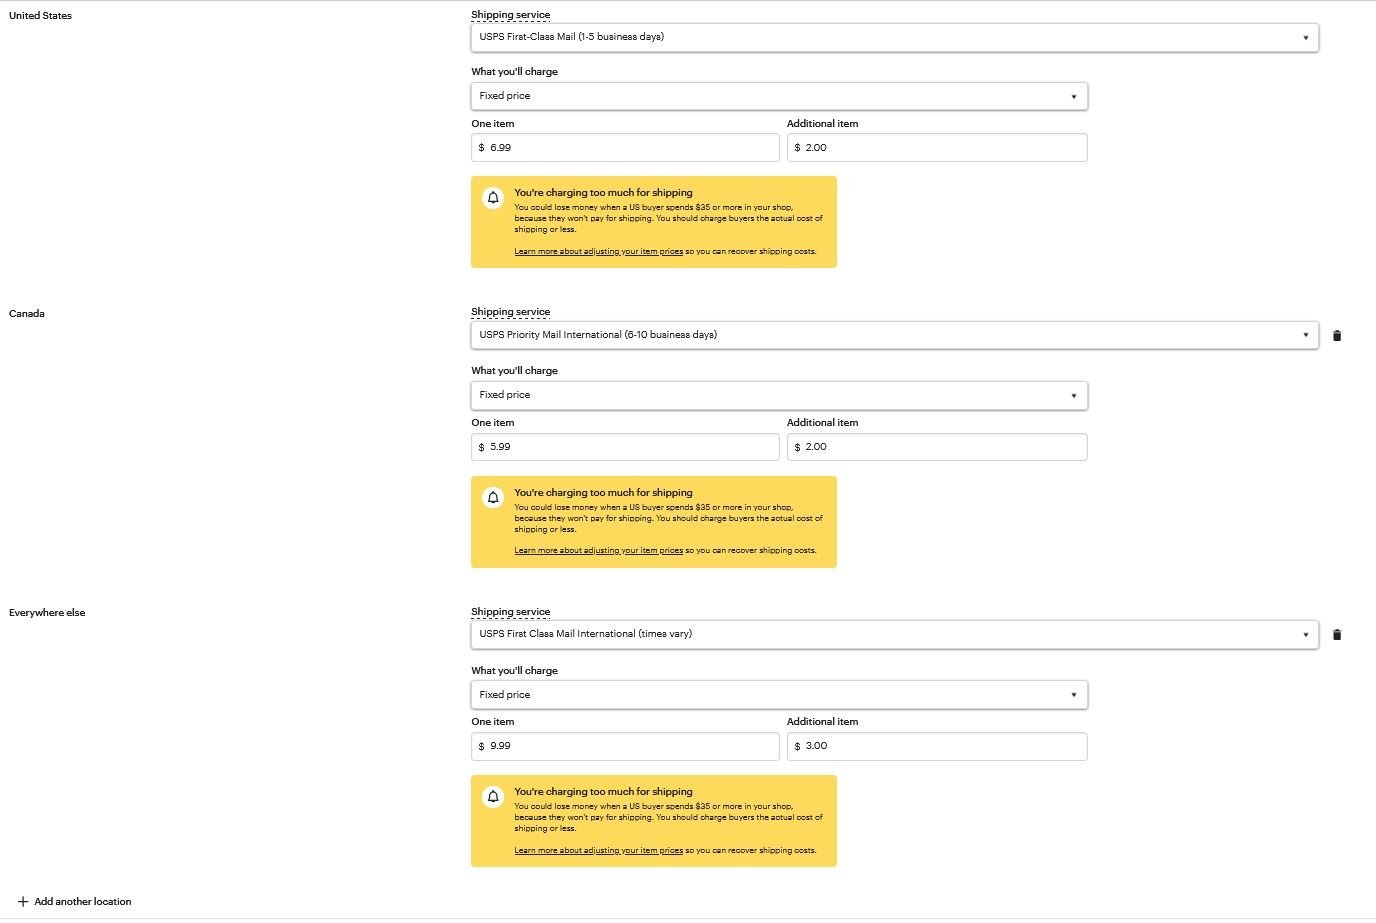The width and height of the screenshot is (1376, 923).
Task: Open Everywhere else shipping service dropdown
Action: click(895, 634)
